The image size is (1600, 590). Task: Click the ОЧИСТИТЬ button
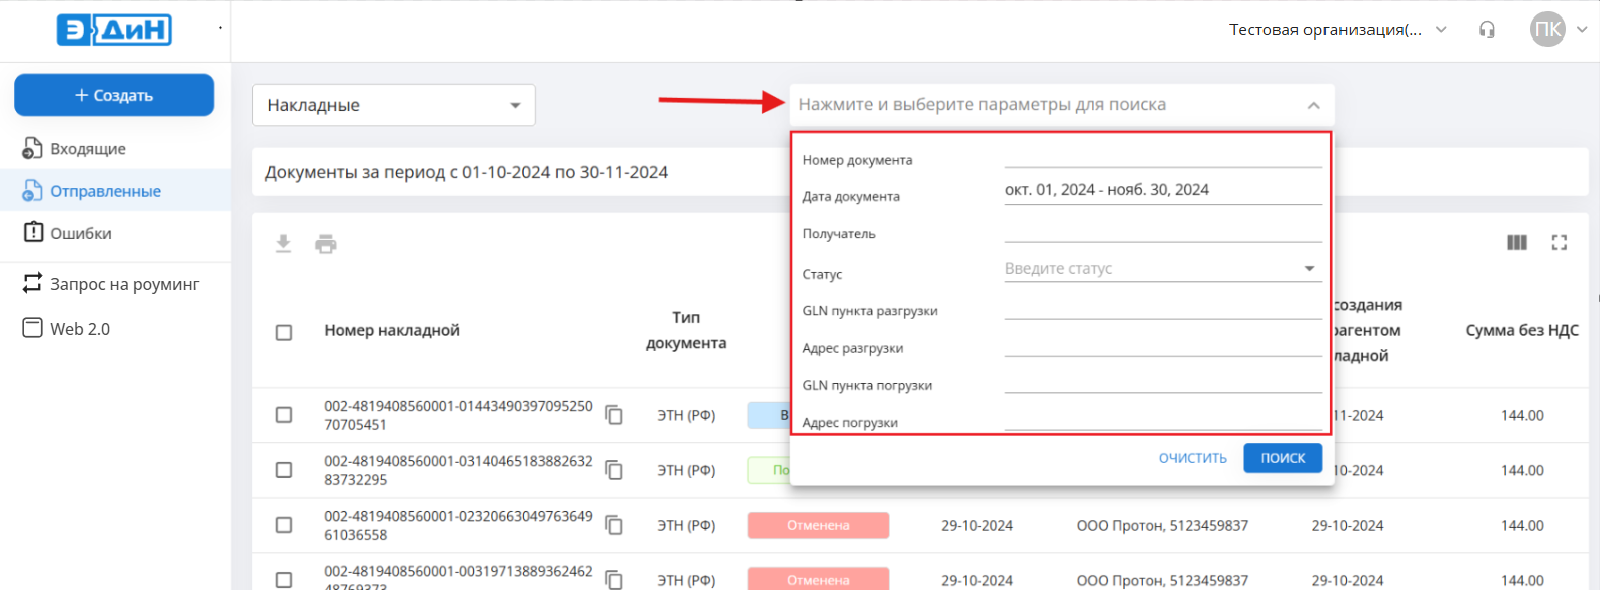(x=1192, y=458)
